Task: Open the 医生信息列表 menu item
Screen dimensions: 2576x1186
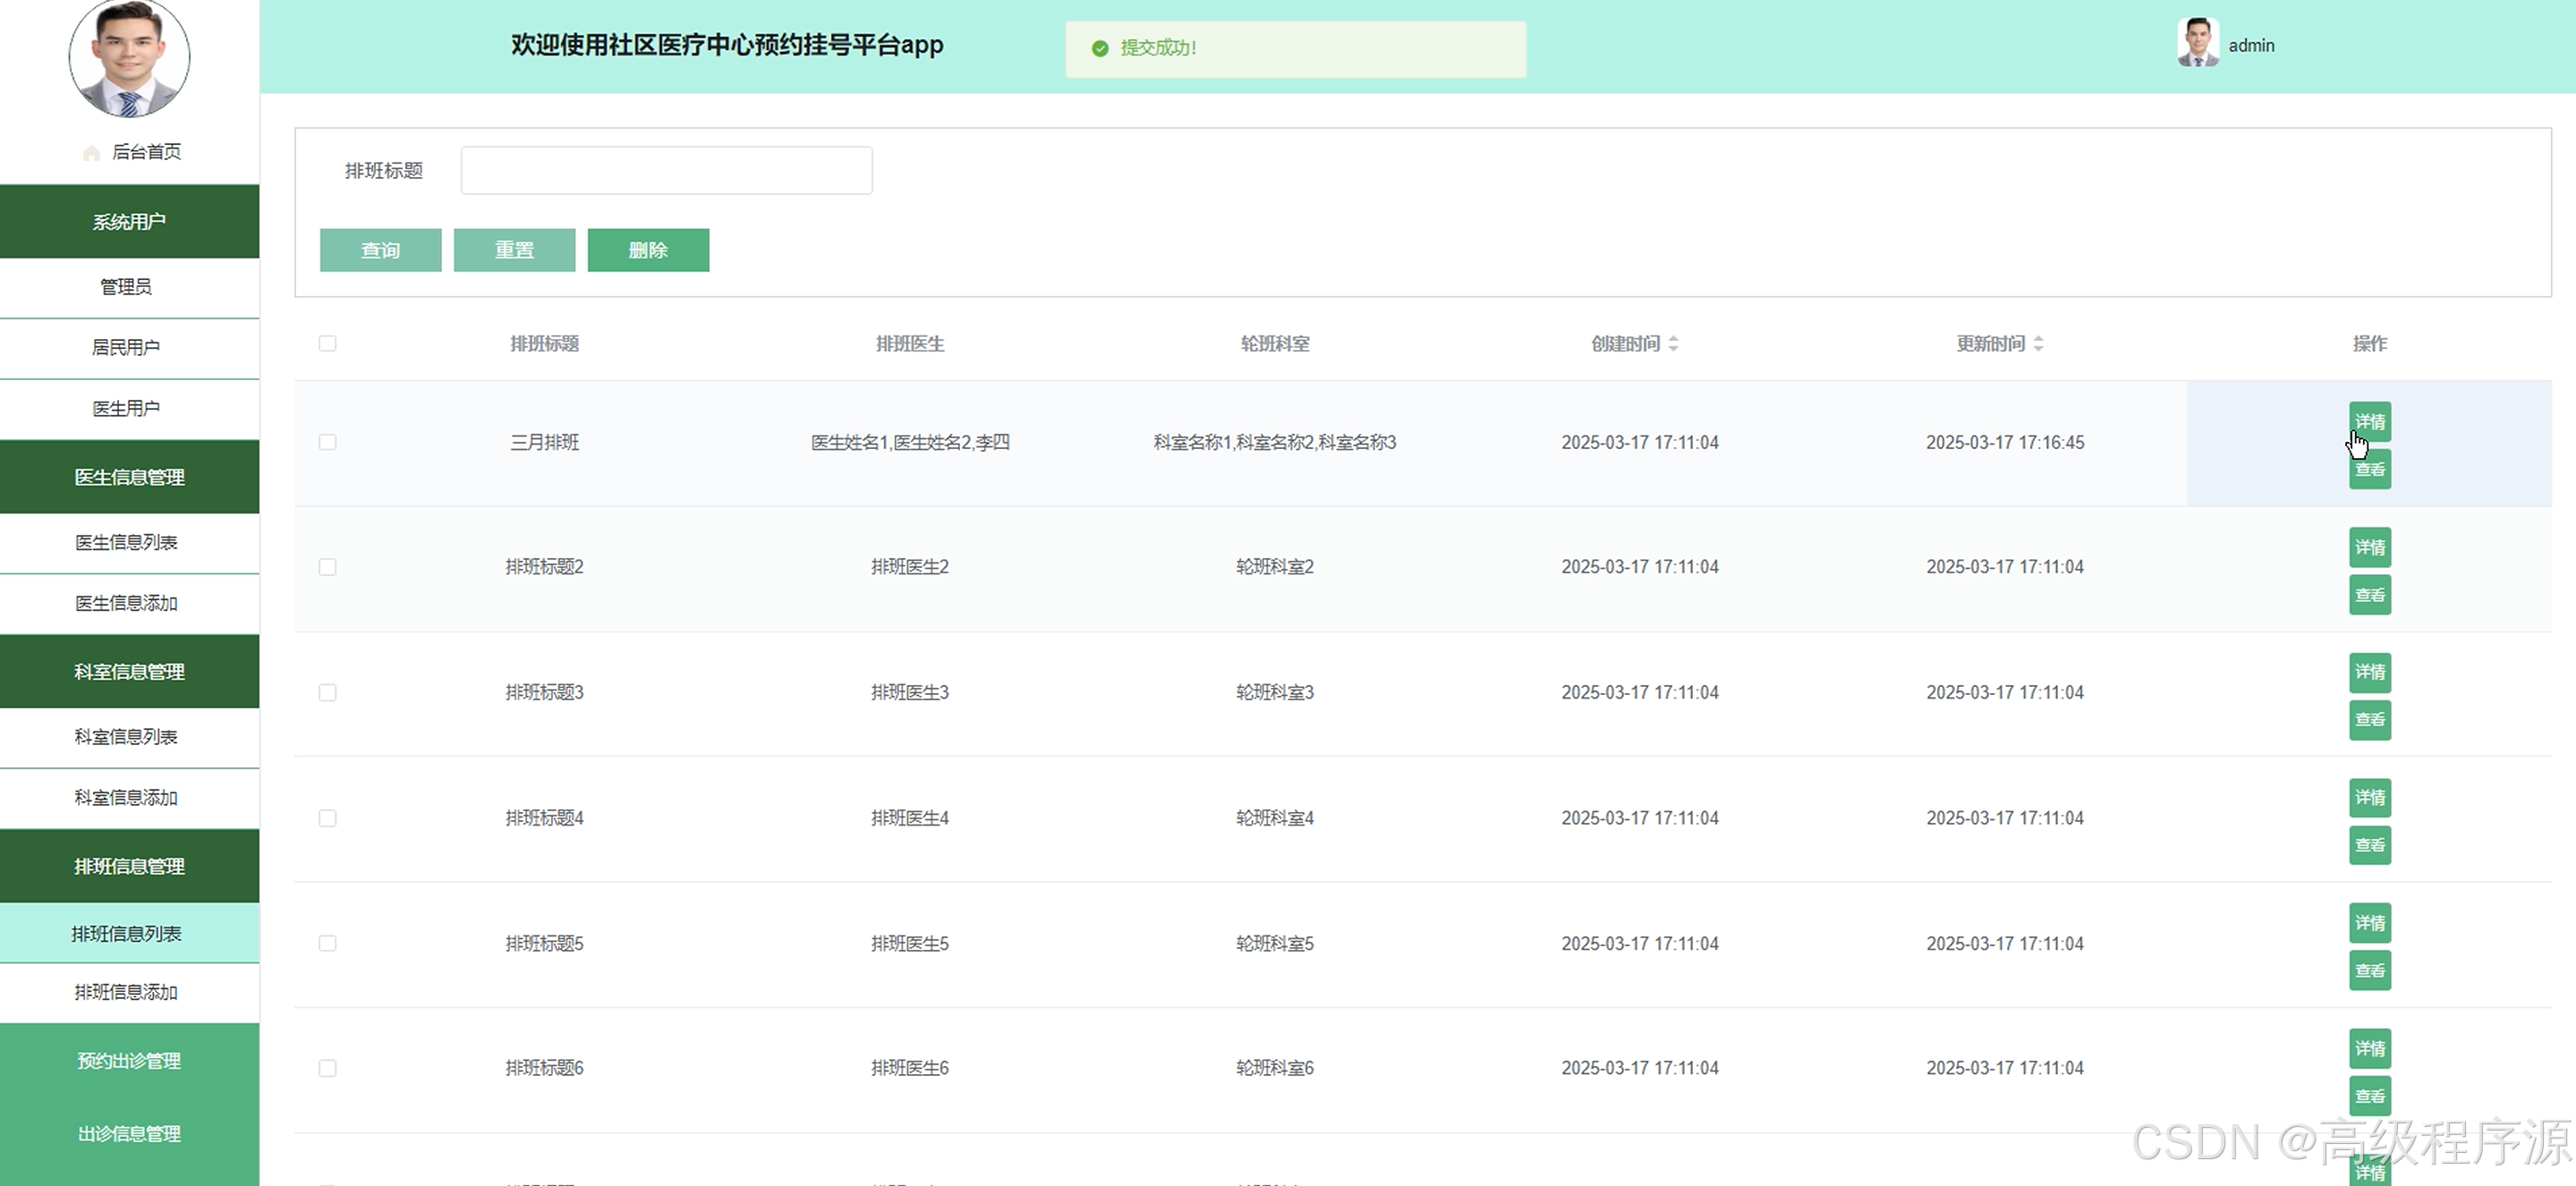Action: [x=126, y=542]
